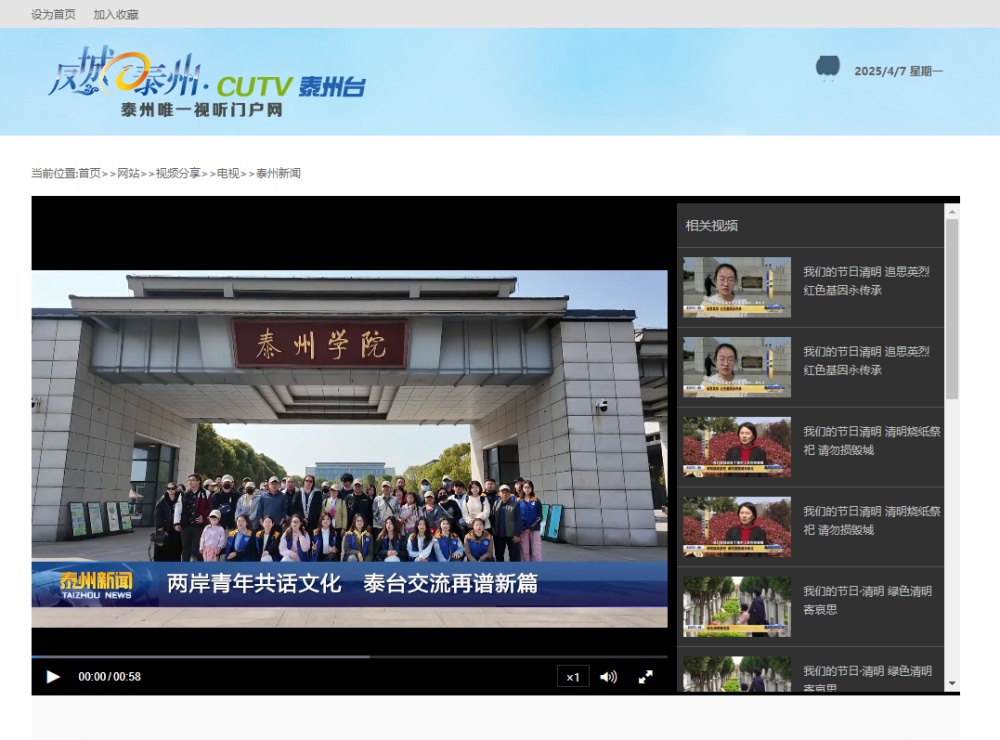Click the 灵城泰州 CUTV site logo
Image resolution: width=1000 pixels, height=740 pixels.
coord(207,82)
